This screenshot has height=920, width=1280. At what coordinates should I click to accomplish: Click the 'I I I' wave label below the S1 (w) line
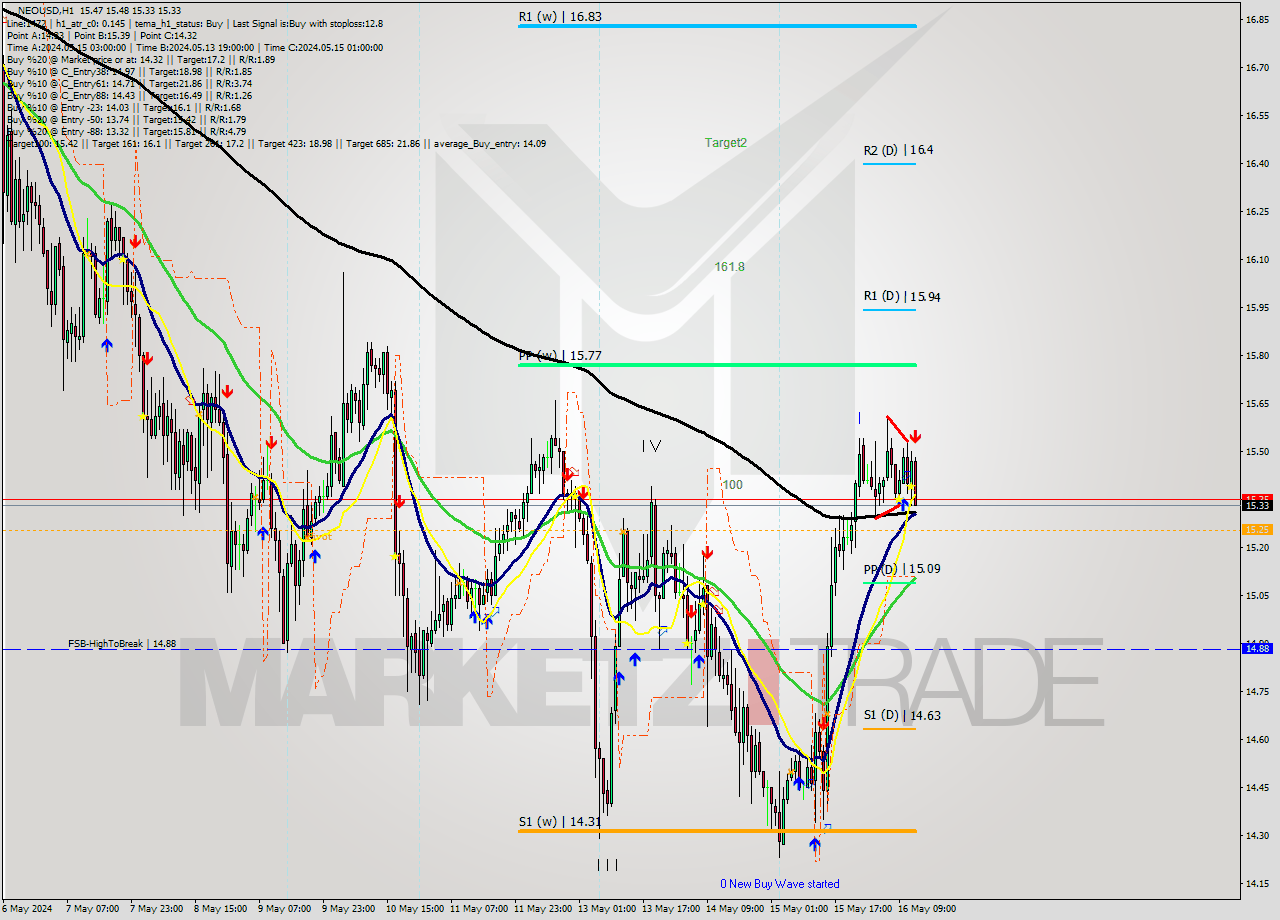pos(607,865)
